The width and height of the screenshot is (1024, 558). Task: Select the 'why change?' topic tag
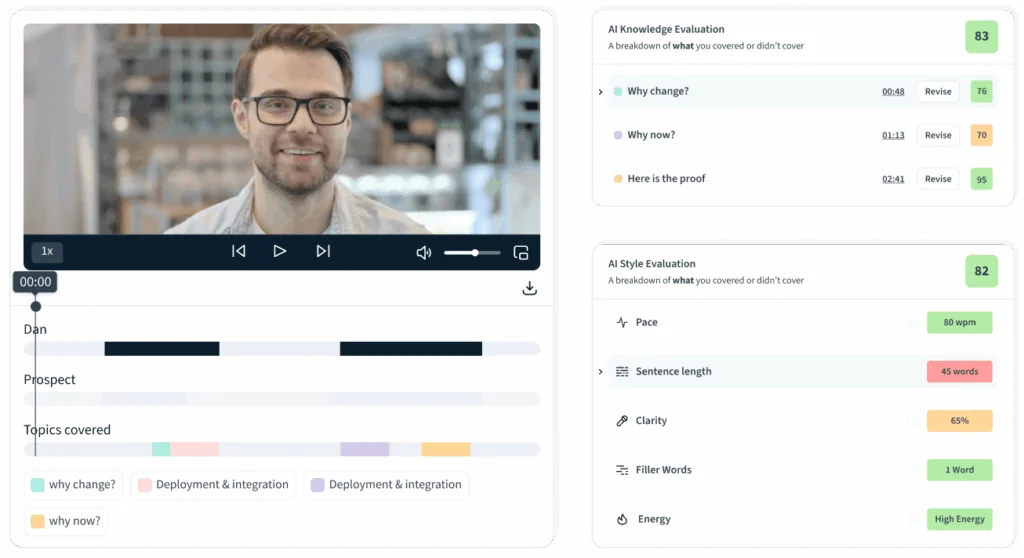coord(73,484)
